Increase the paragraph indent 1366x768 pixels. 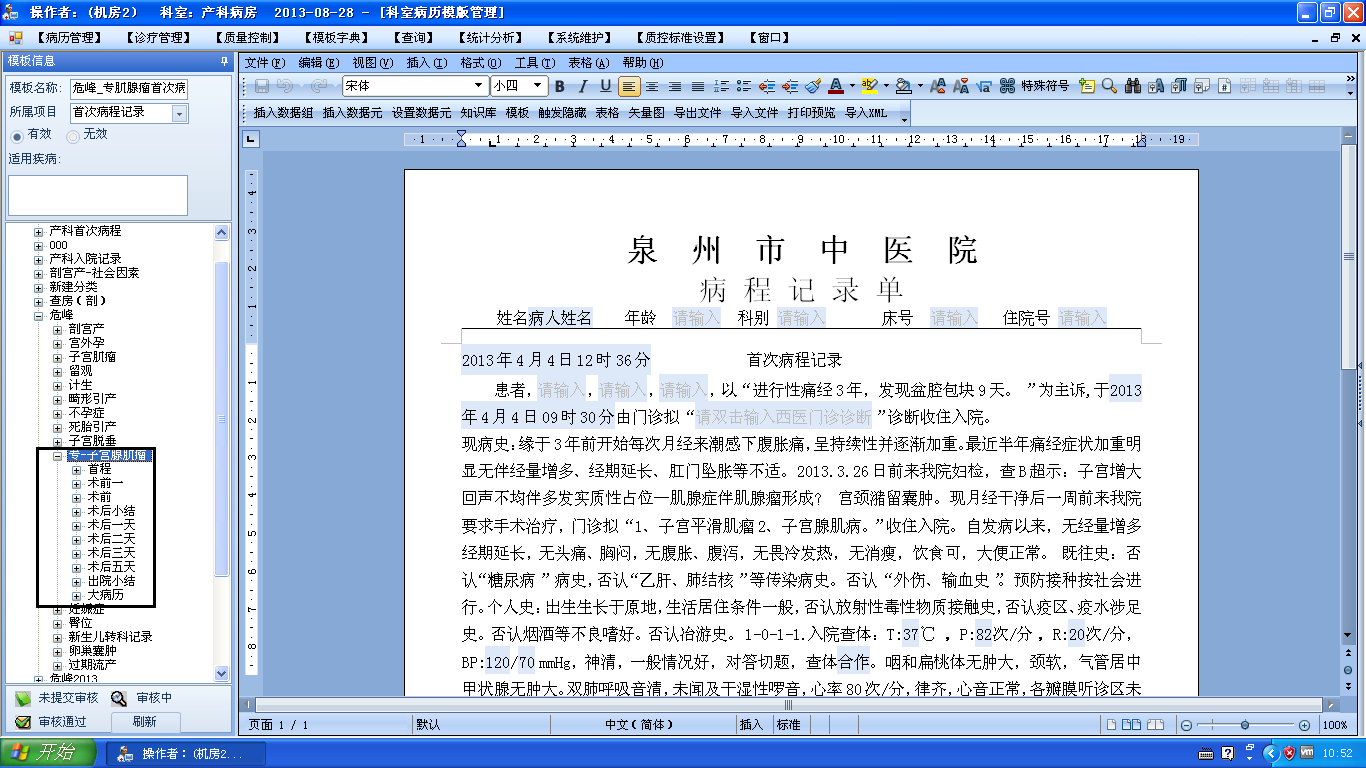click(x=790, y=86)
